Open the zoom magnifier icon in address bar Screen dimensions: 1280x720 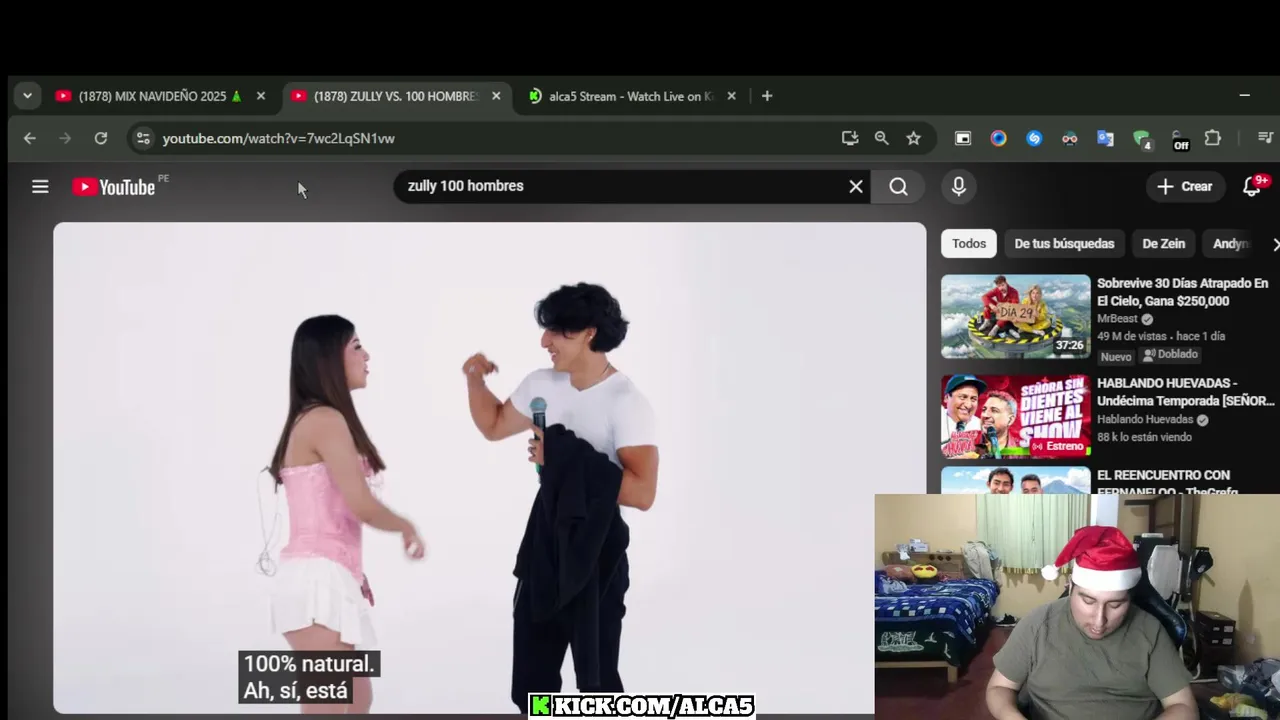[881, 138]
